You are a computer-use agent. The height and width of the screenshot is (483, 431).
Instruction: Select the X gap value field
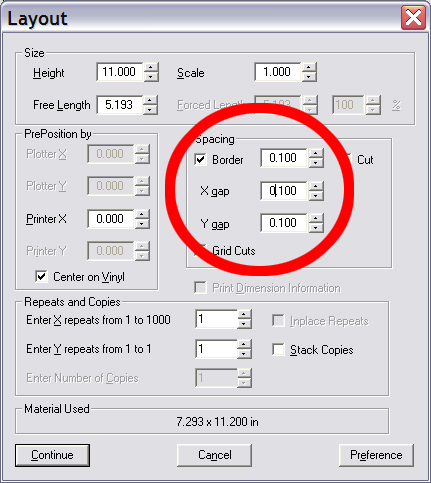[284, 191]
